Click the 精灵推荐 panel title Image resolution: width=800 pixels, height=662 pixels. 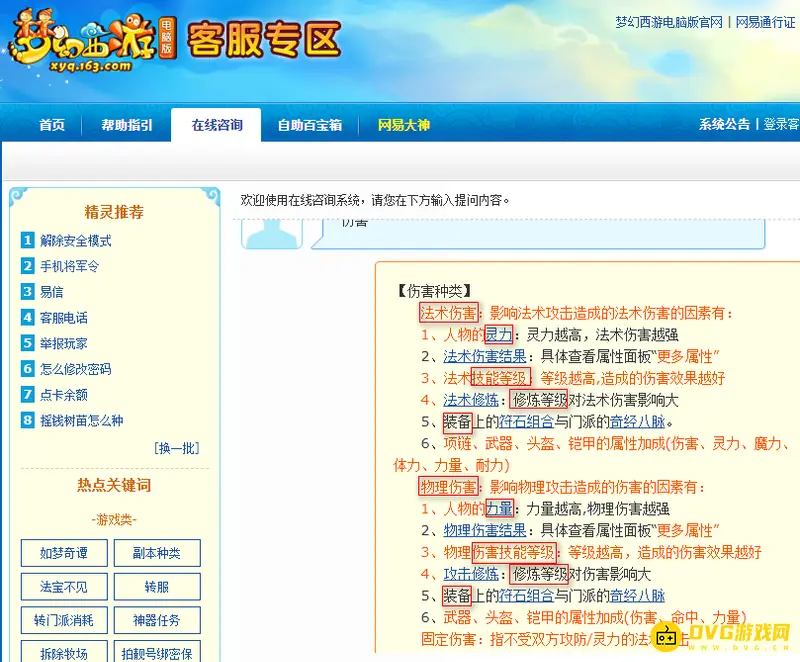point(114,212)
